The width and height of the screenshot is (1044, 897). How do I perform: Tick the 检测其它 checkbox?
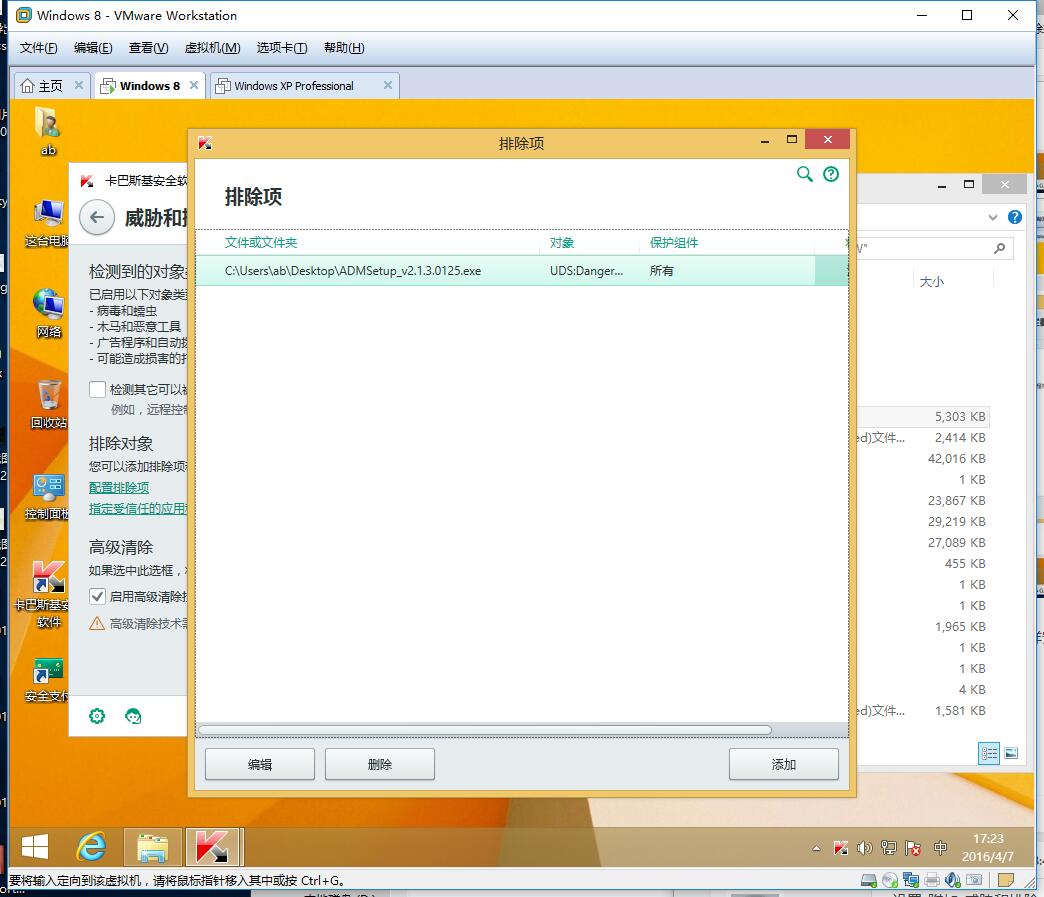point(97,389)
